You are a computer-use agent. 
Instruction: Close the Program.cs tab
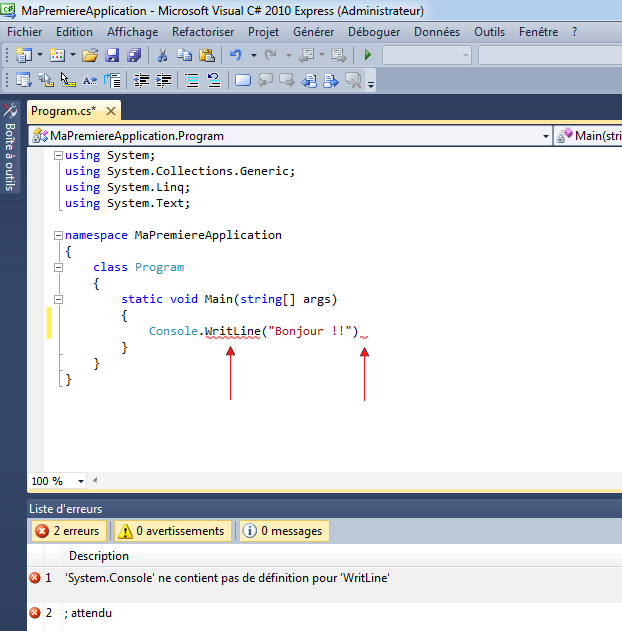coord(111,111)
